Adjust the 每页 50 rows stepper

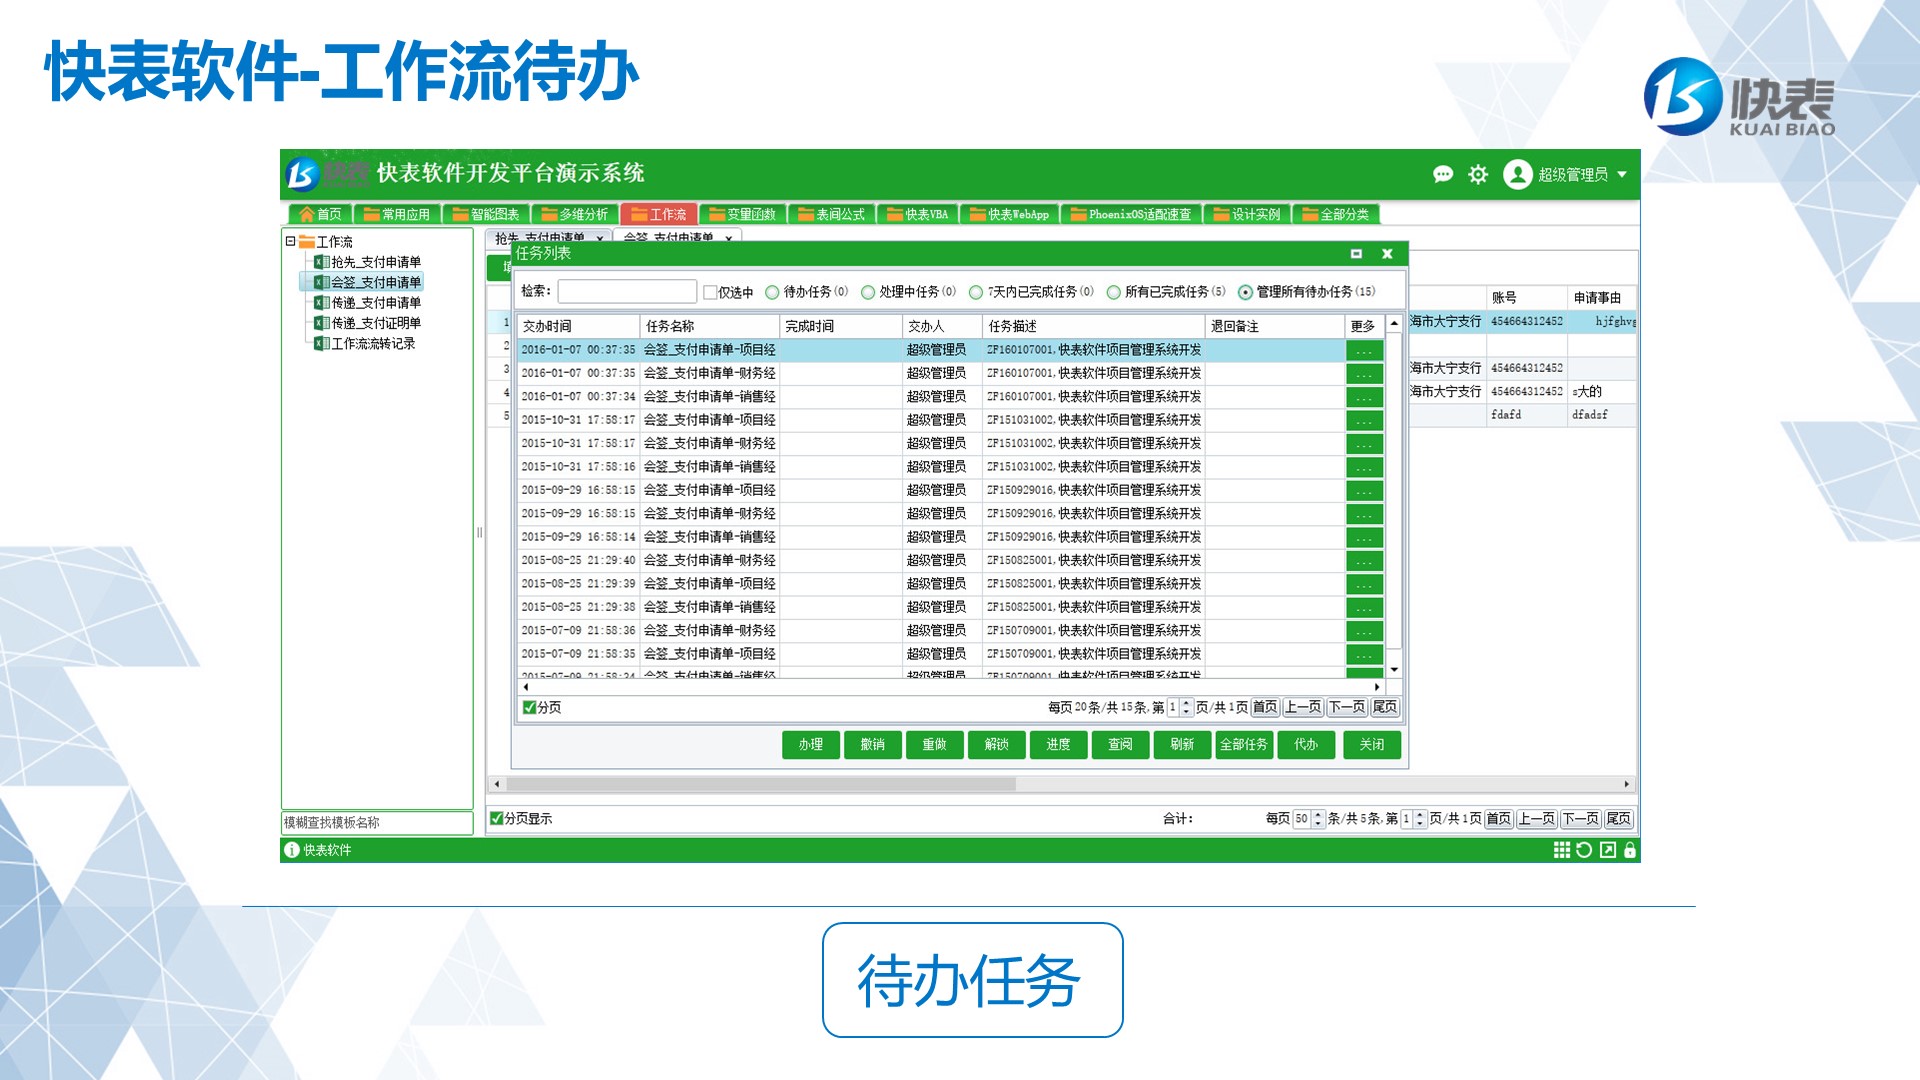click(1318, 819)
